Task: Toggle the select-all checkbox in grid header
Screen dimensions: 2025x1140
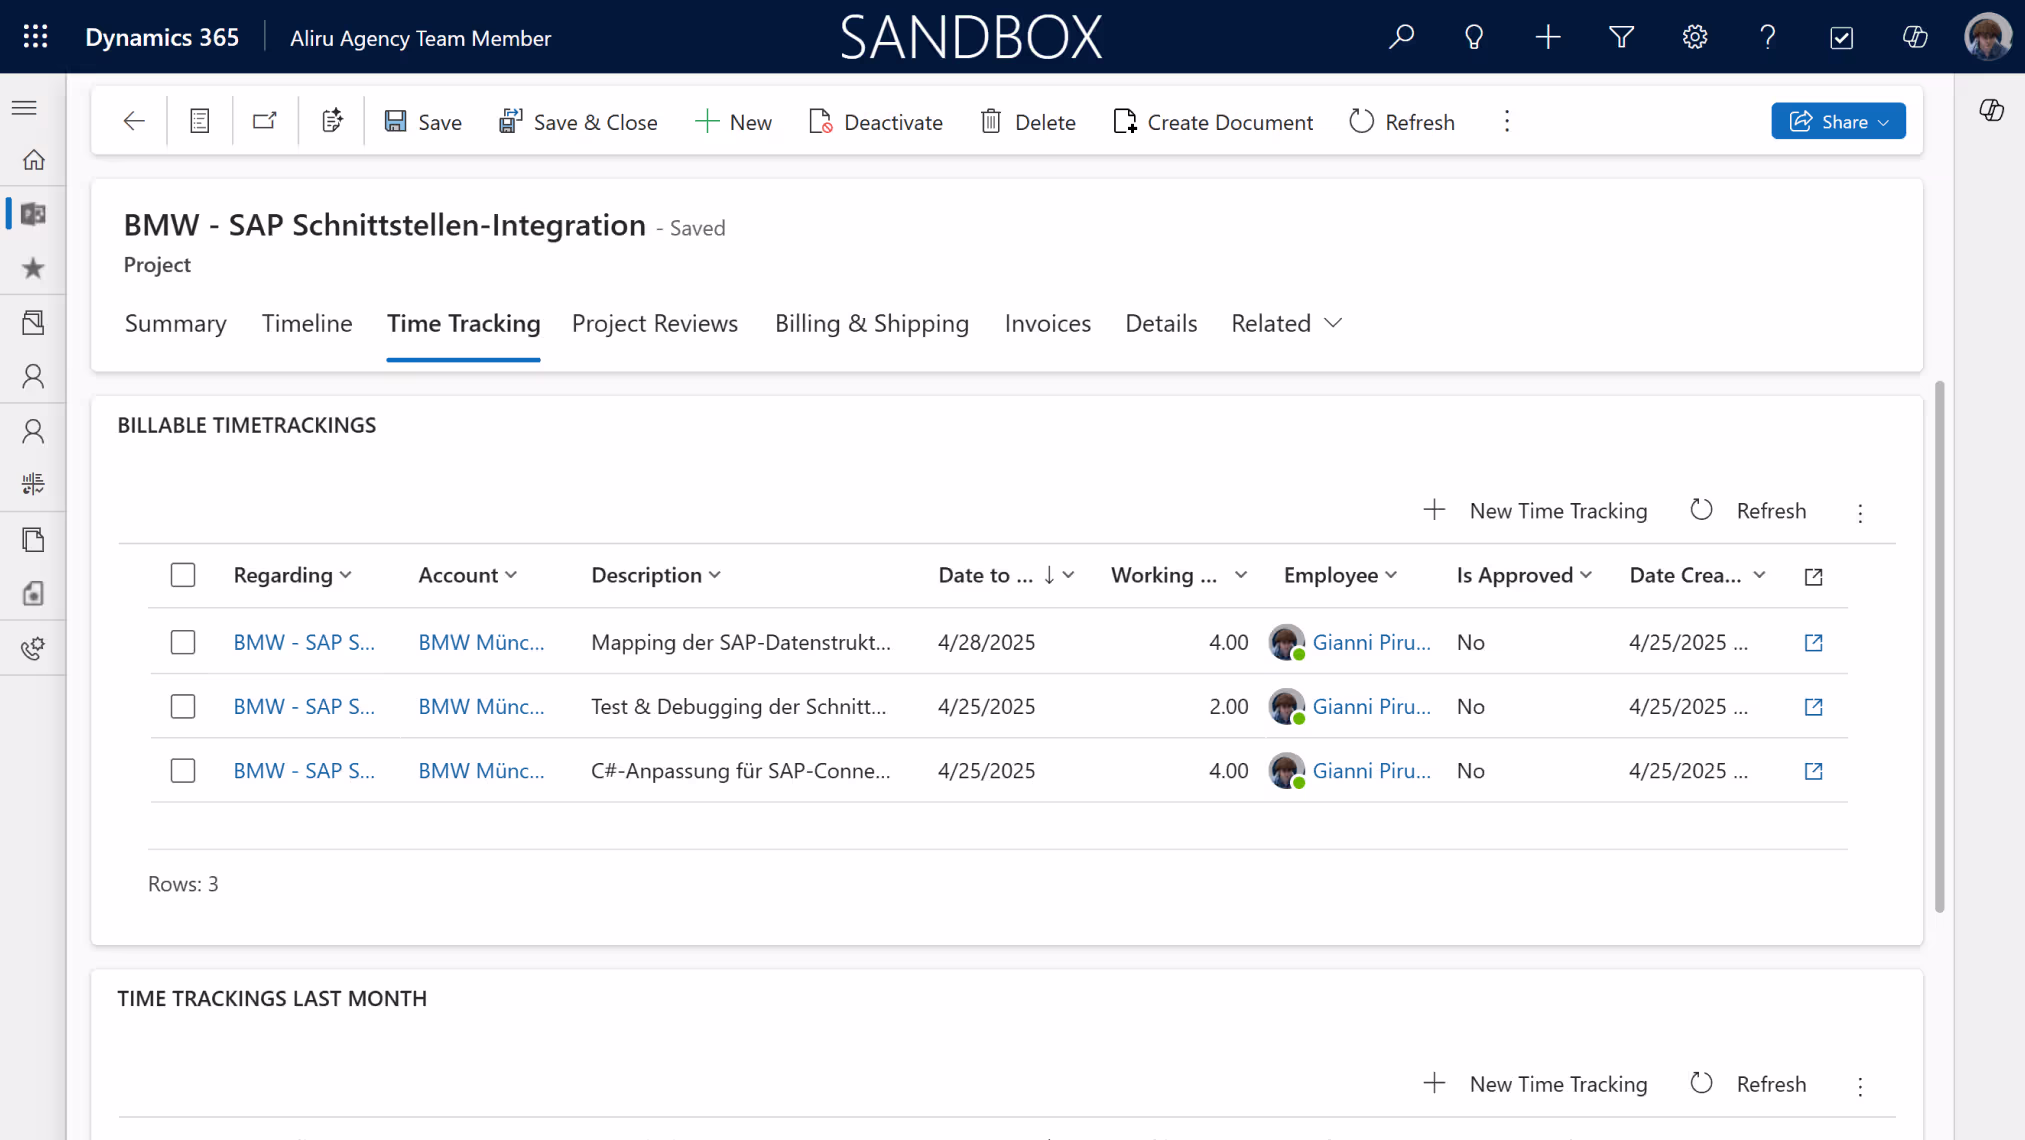Action: [183, 575]
